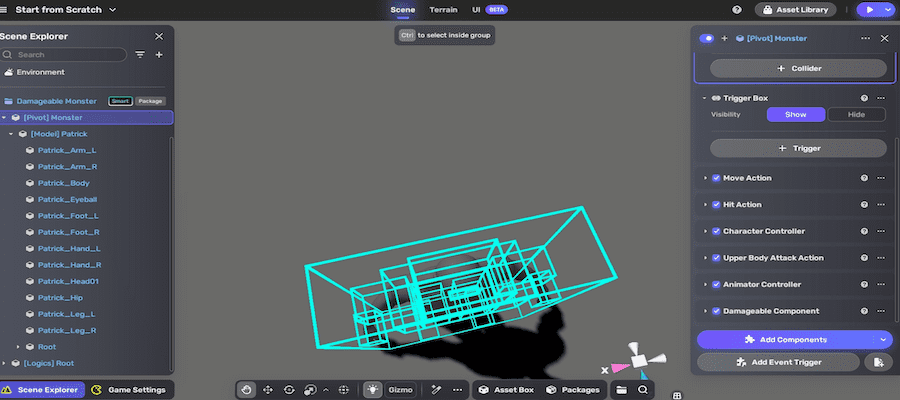This screenshot has width=900, height=400.
Task: Disable the Animator Controller checkbox
Action: (x=716, y=284)
